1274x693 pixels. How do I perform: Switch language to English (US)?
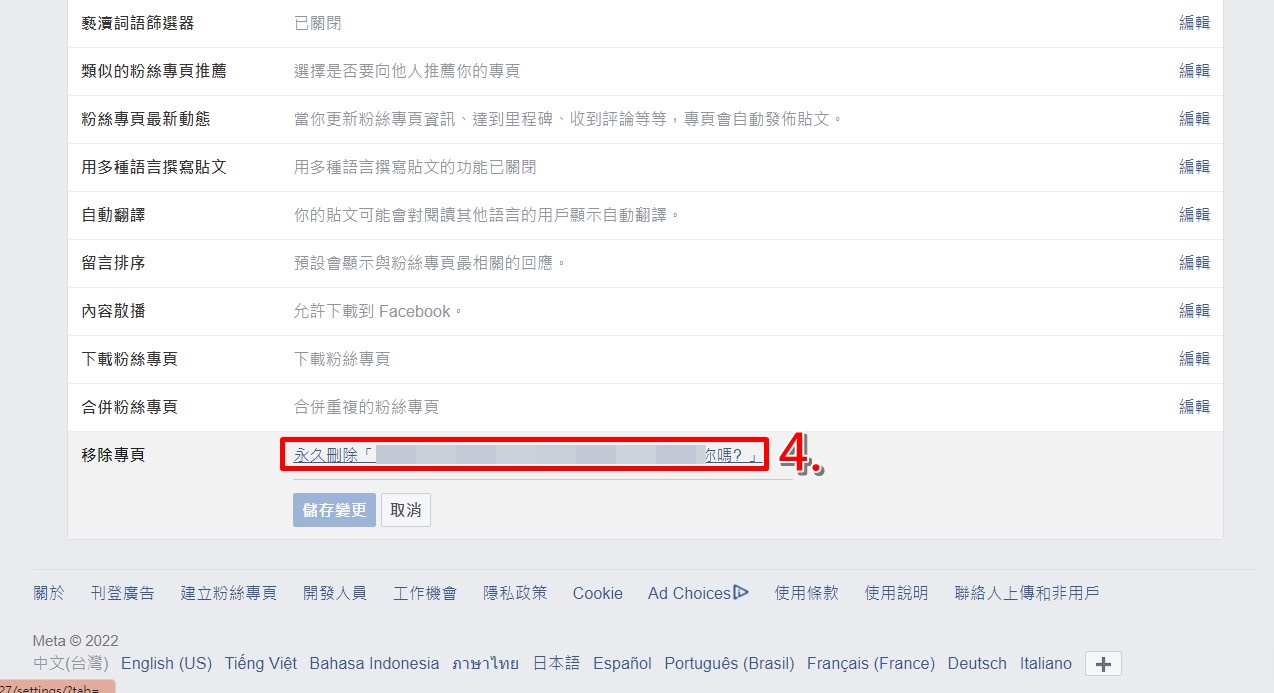(166, 663)
